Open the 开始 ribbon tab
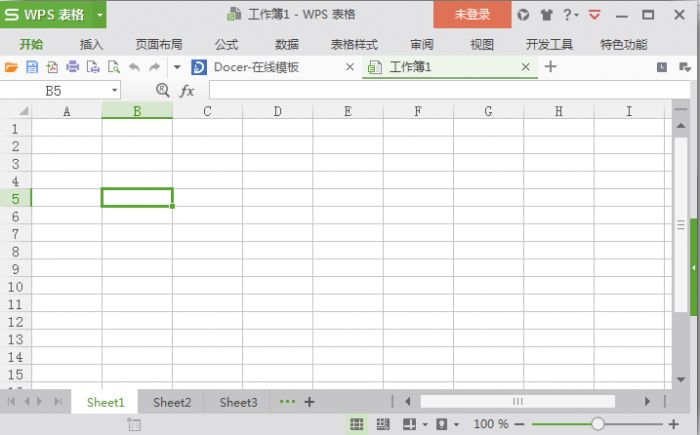700x435 pixels. [x=31, y=44]
